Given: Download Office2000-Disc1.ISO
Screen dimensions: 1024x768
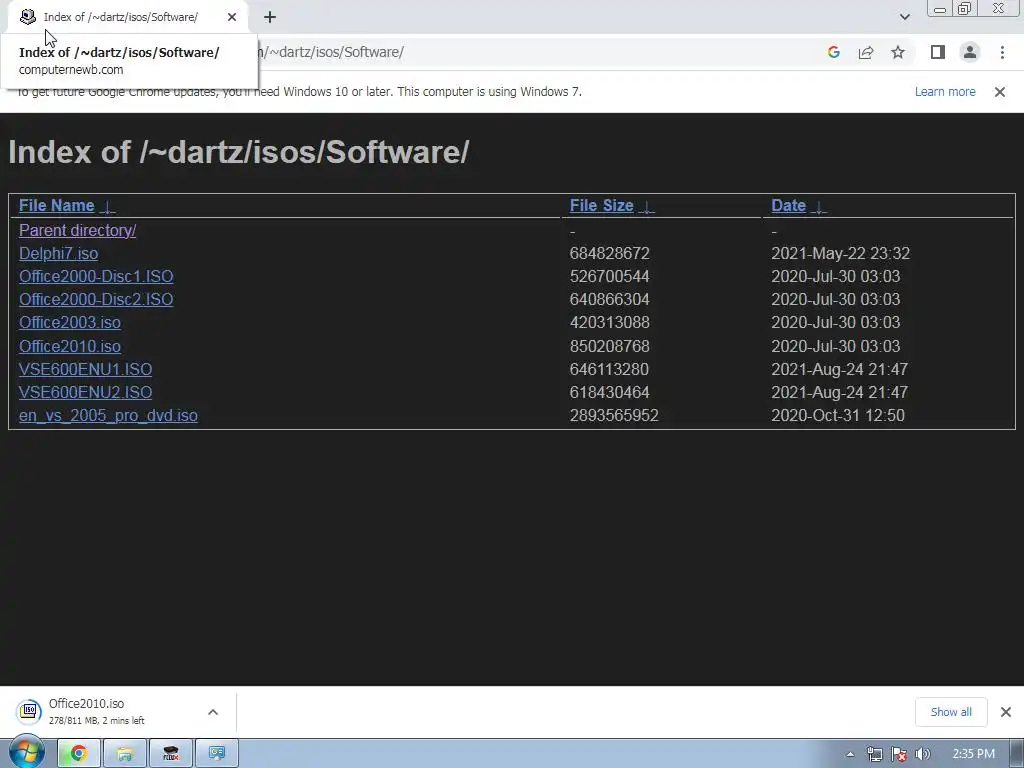Looking at the screenshot, I should (96, 276).
